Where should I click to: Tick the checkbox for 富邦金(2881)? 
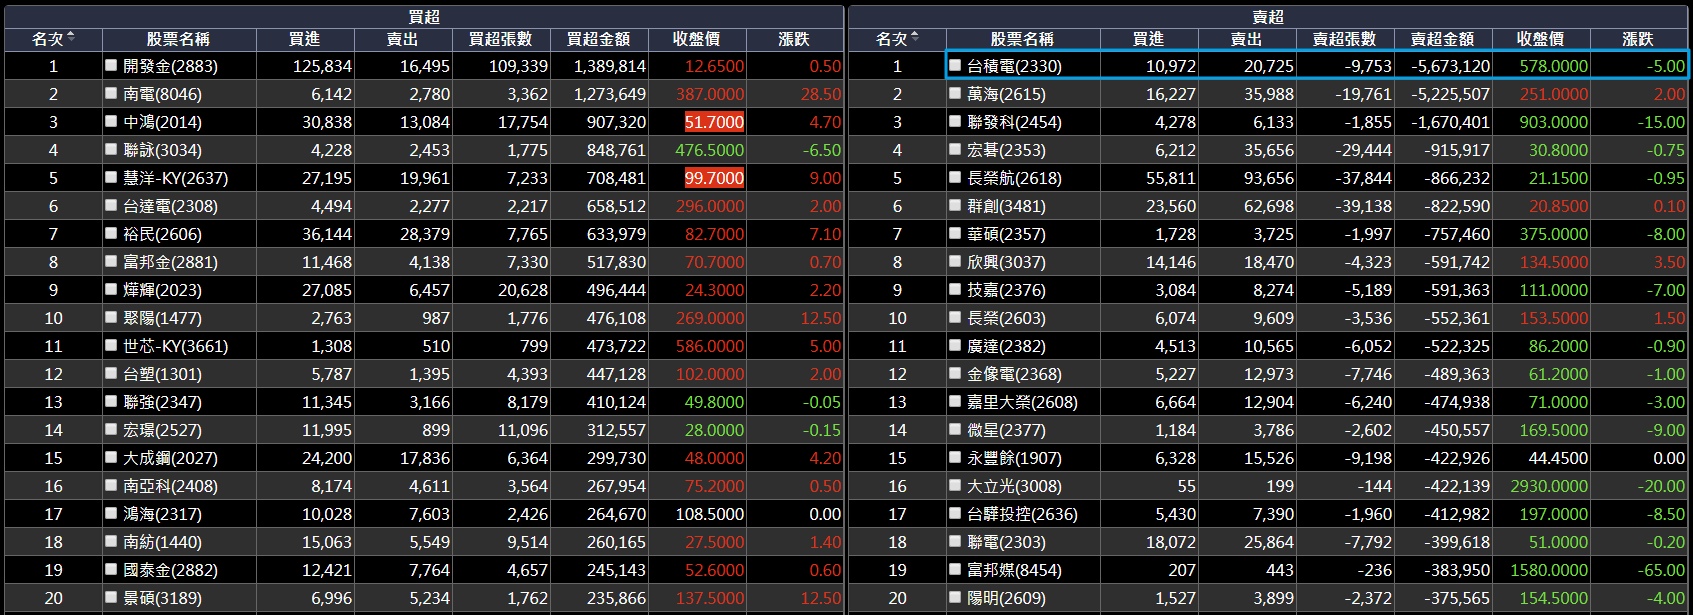(x=111, y=261)
